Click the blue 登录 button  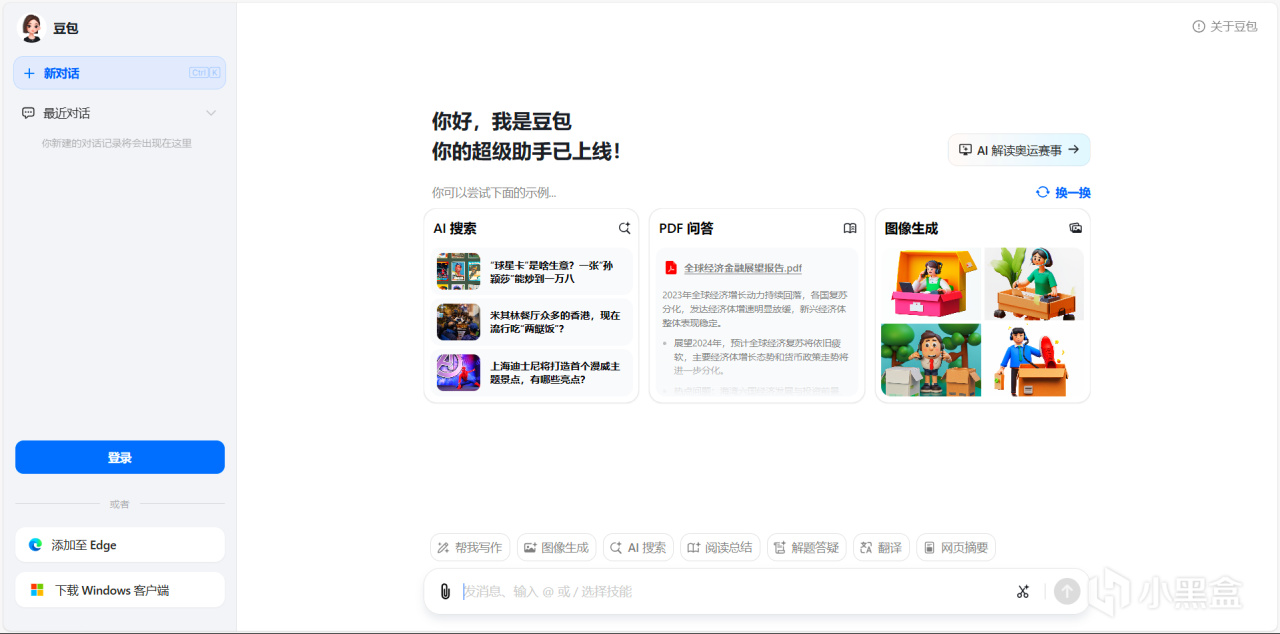pyautogui.click(x=120, y=457)
